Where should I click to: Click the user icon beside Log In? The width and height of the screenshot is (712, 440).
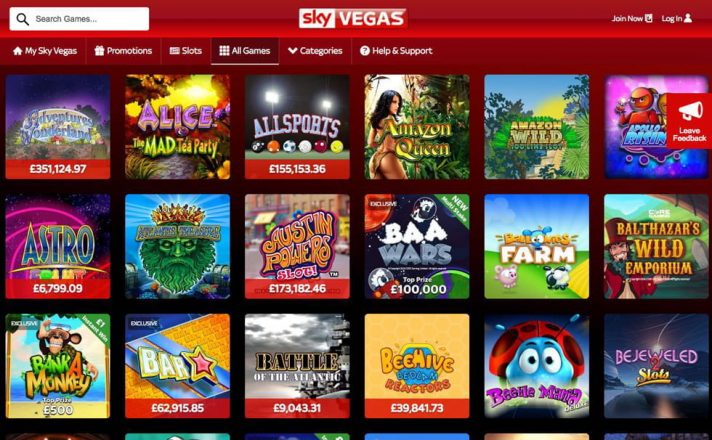[x=688, y=18]
